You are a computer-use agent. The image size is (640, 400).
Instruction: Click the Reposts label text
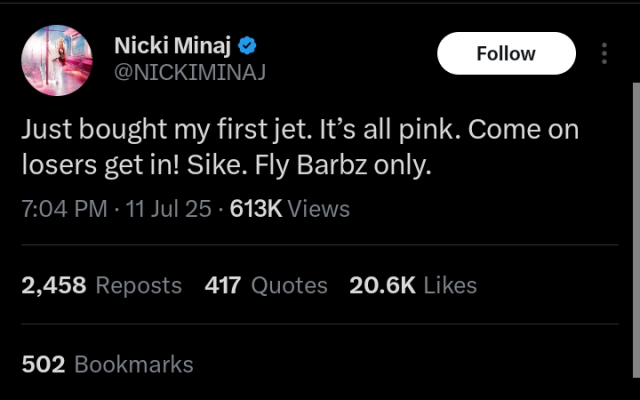[x=138, y=285]
